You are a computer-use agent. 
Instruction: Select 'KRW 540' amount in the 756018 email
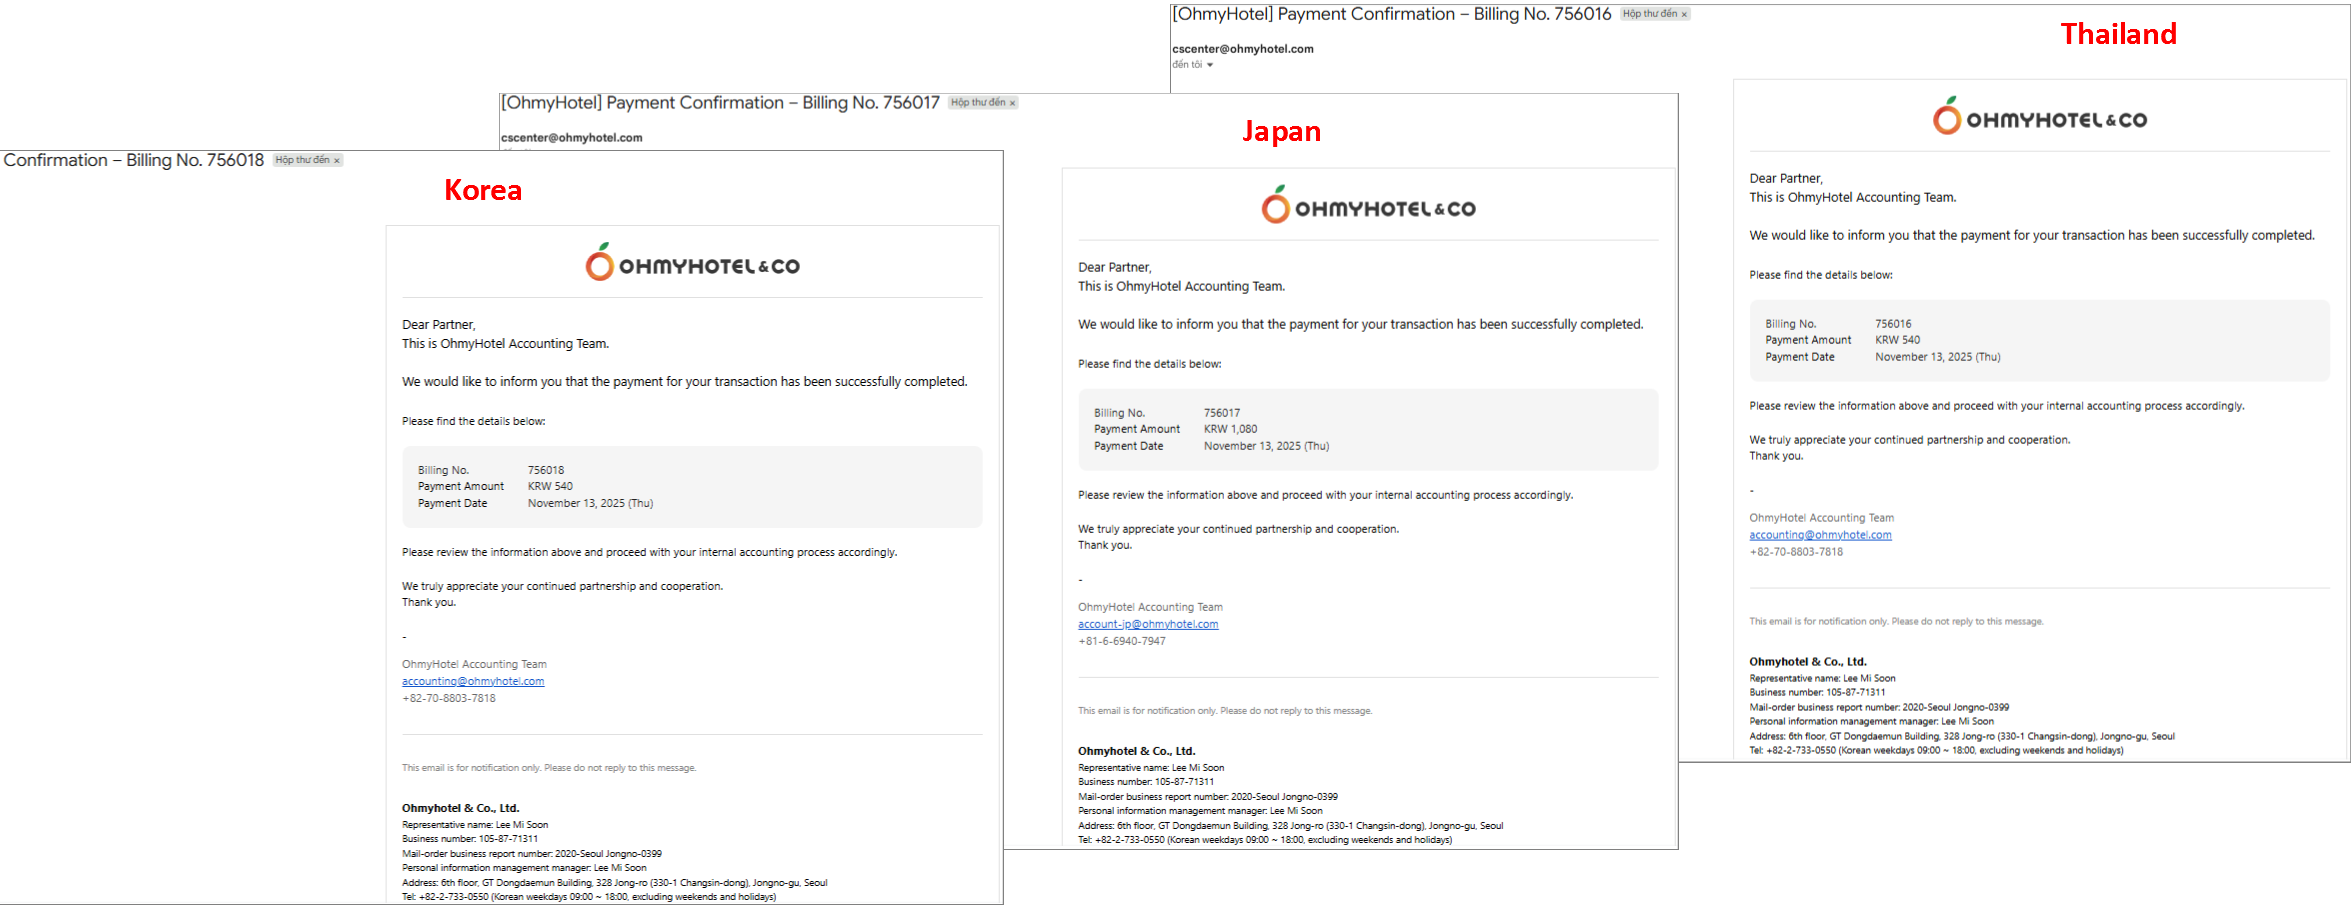tap(550, 487)
